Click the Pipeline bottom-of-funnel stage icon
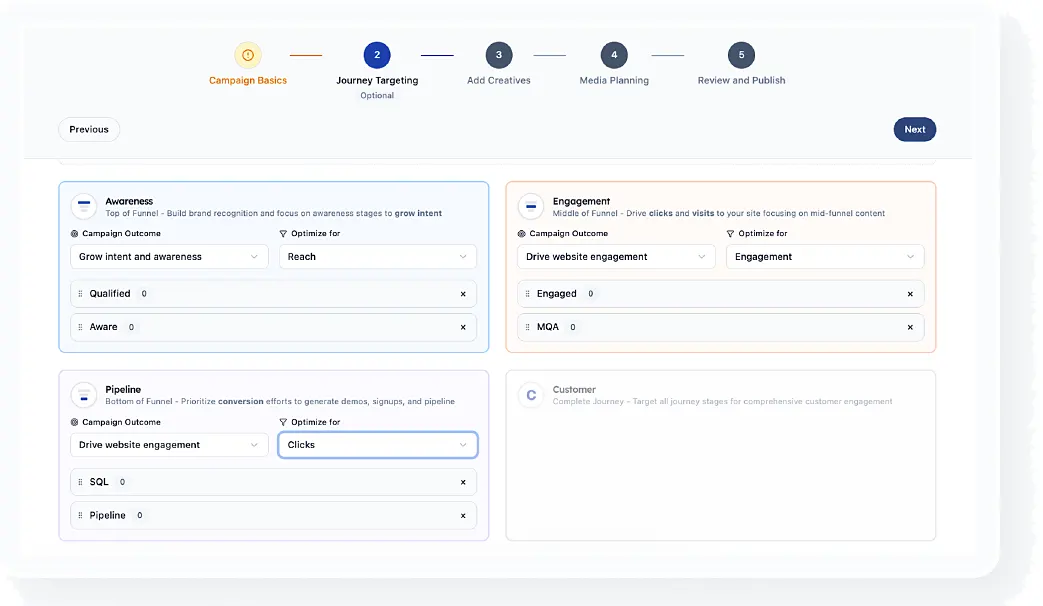The width and height of the screenshot is (1043, 606). click(82, 395)
